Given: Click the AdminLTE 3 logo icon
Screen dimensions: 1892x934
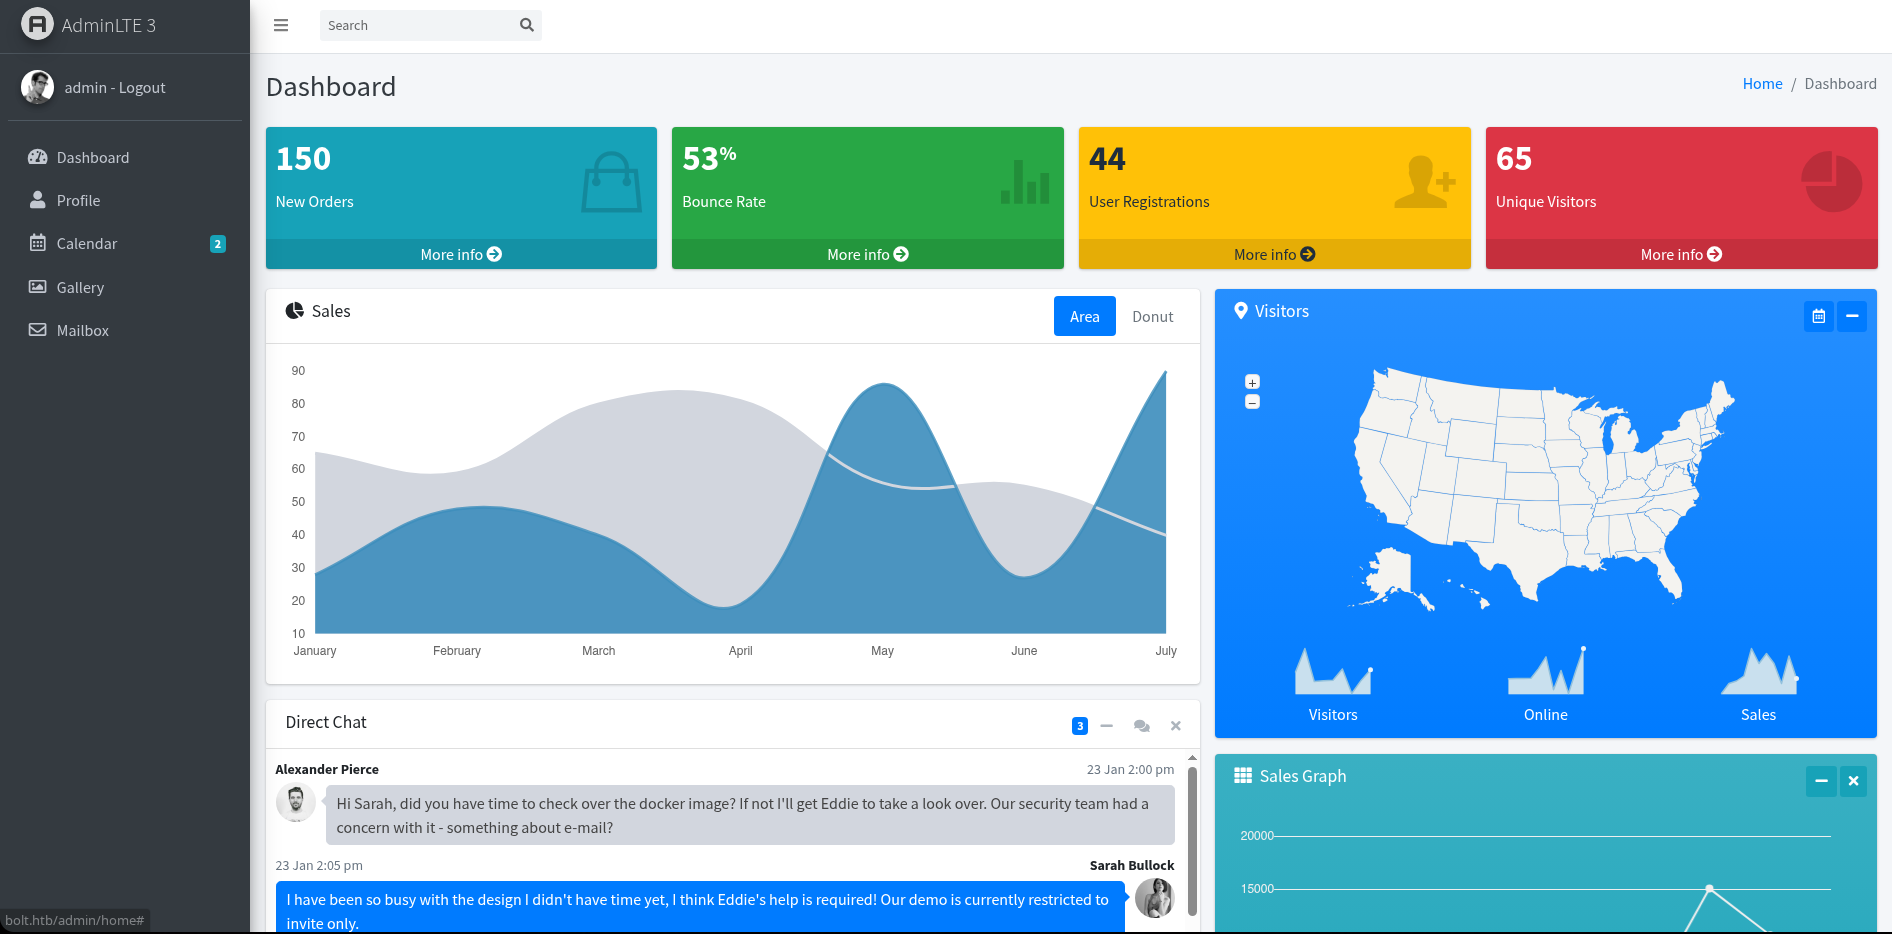Looking at the screenshot, I should point(37,24).
